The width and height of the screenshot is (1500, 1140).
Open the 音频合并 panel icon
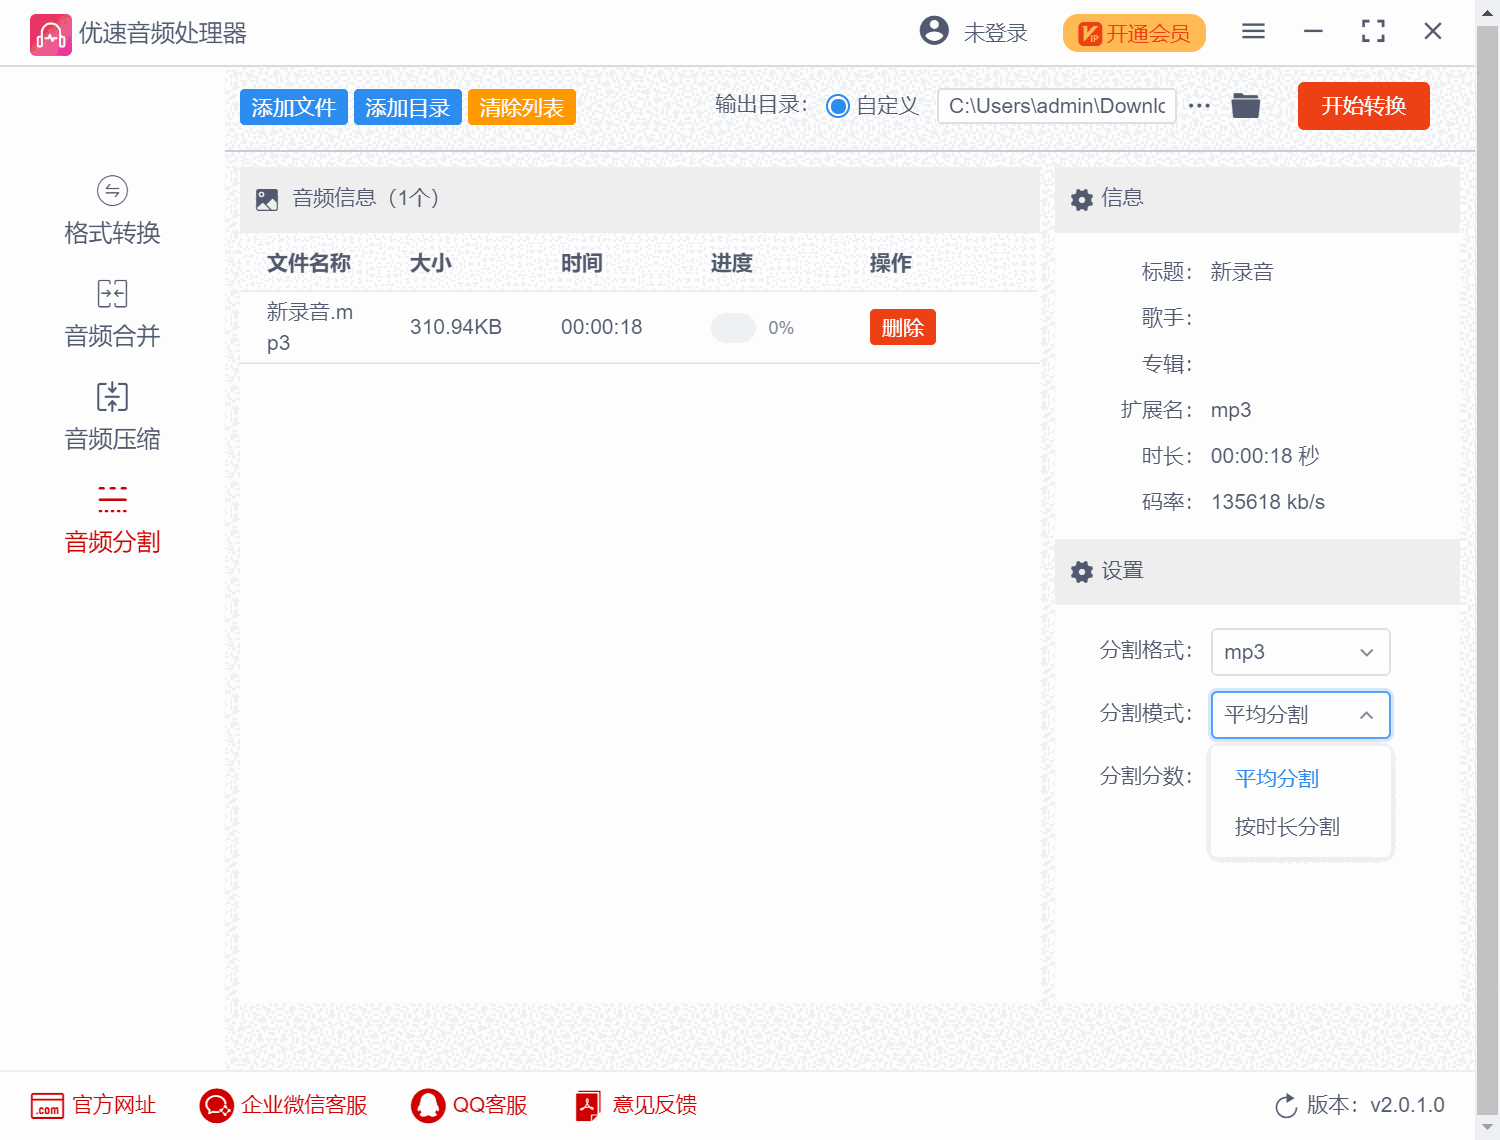pos(111,293)
